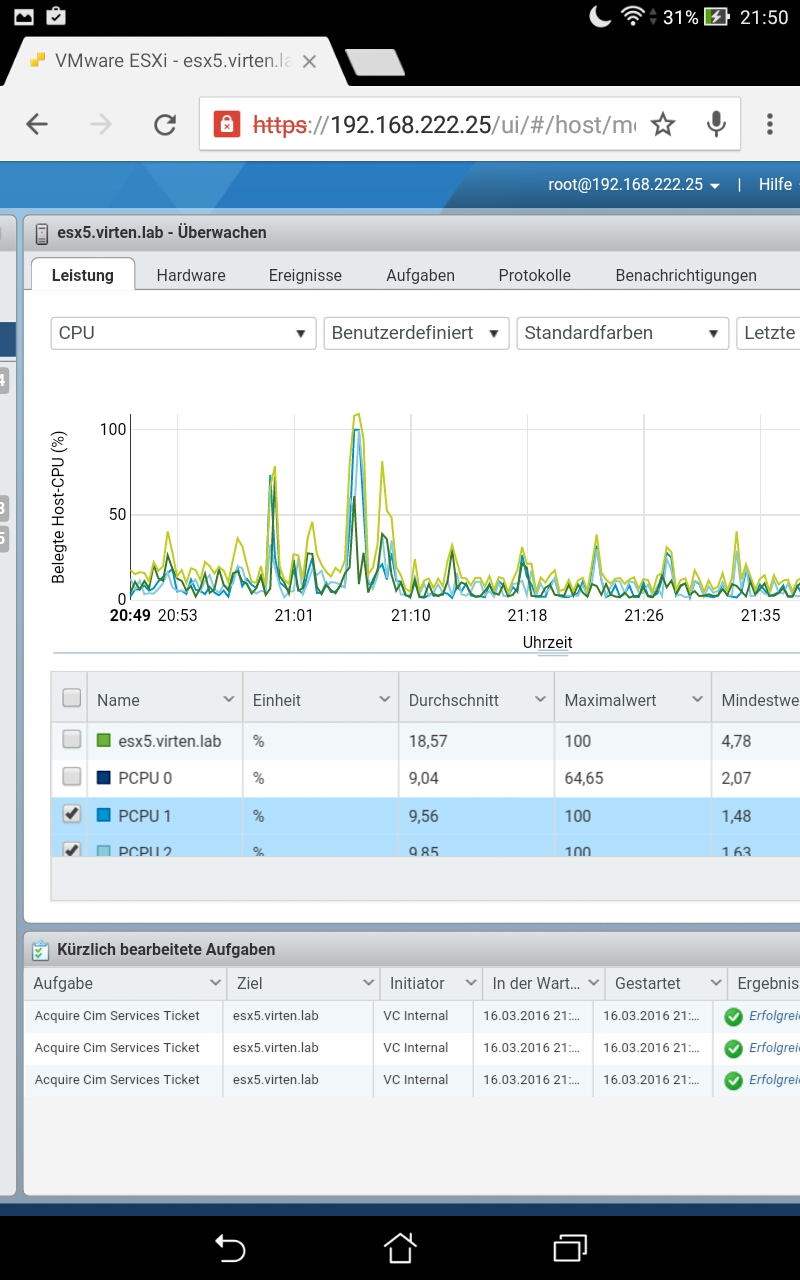800x1280 pixels.
Task: Open Ziel column dropdown in tasks
Action: pos(368,983)
